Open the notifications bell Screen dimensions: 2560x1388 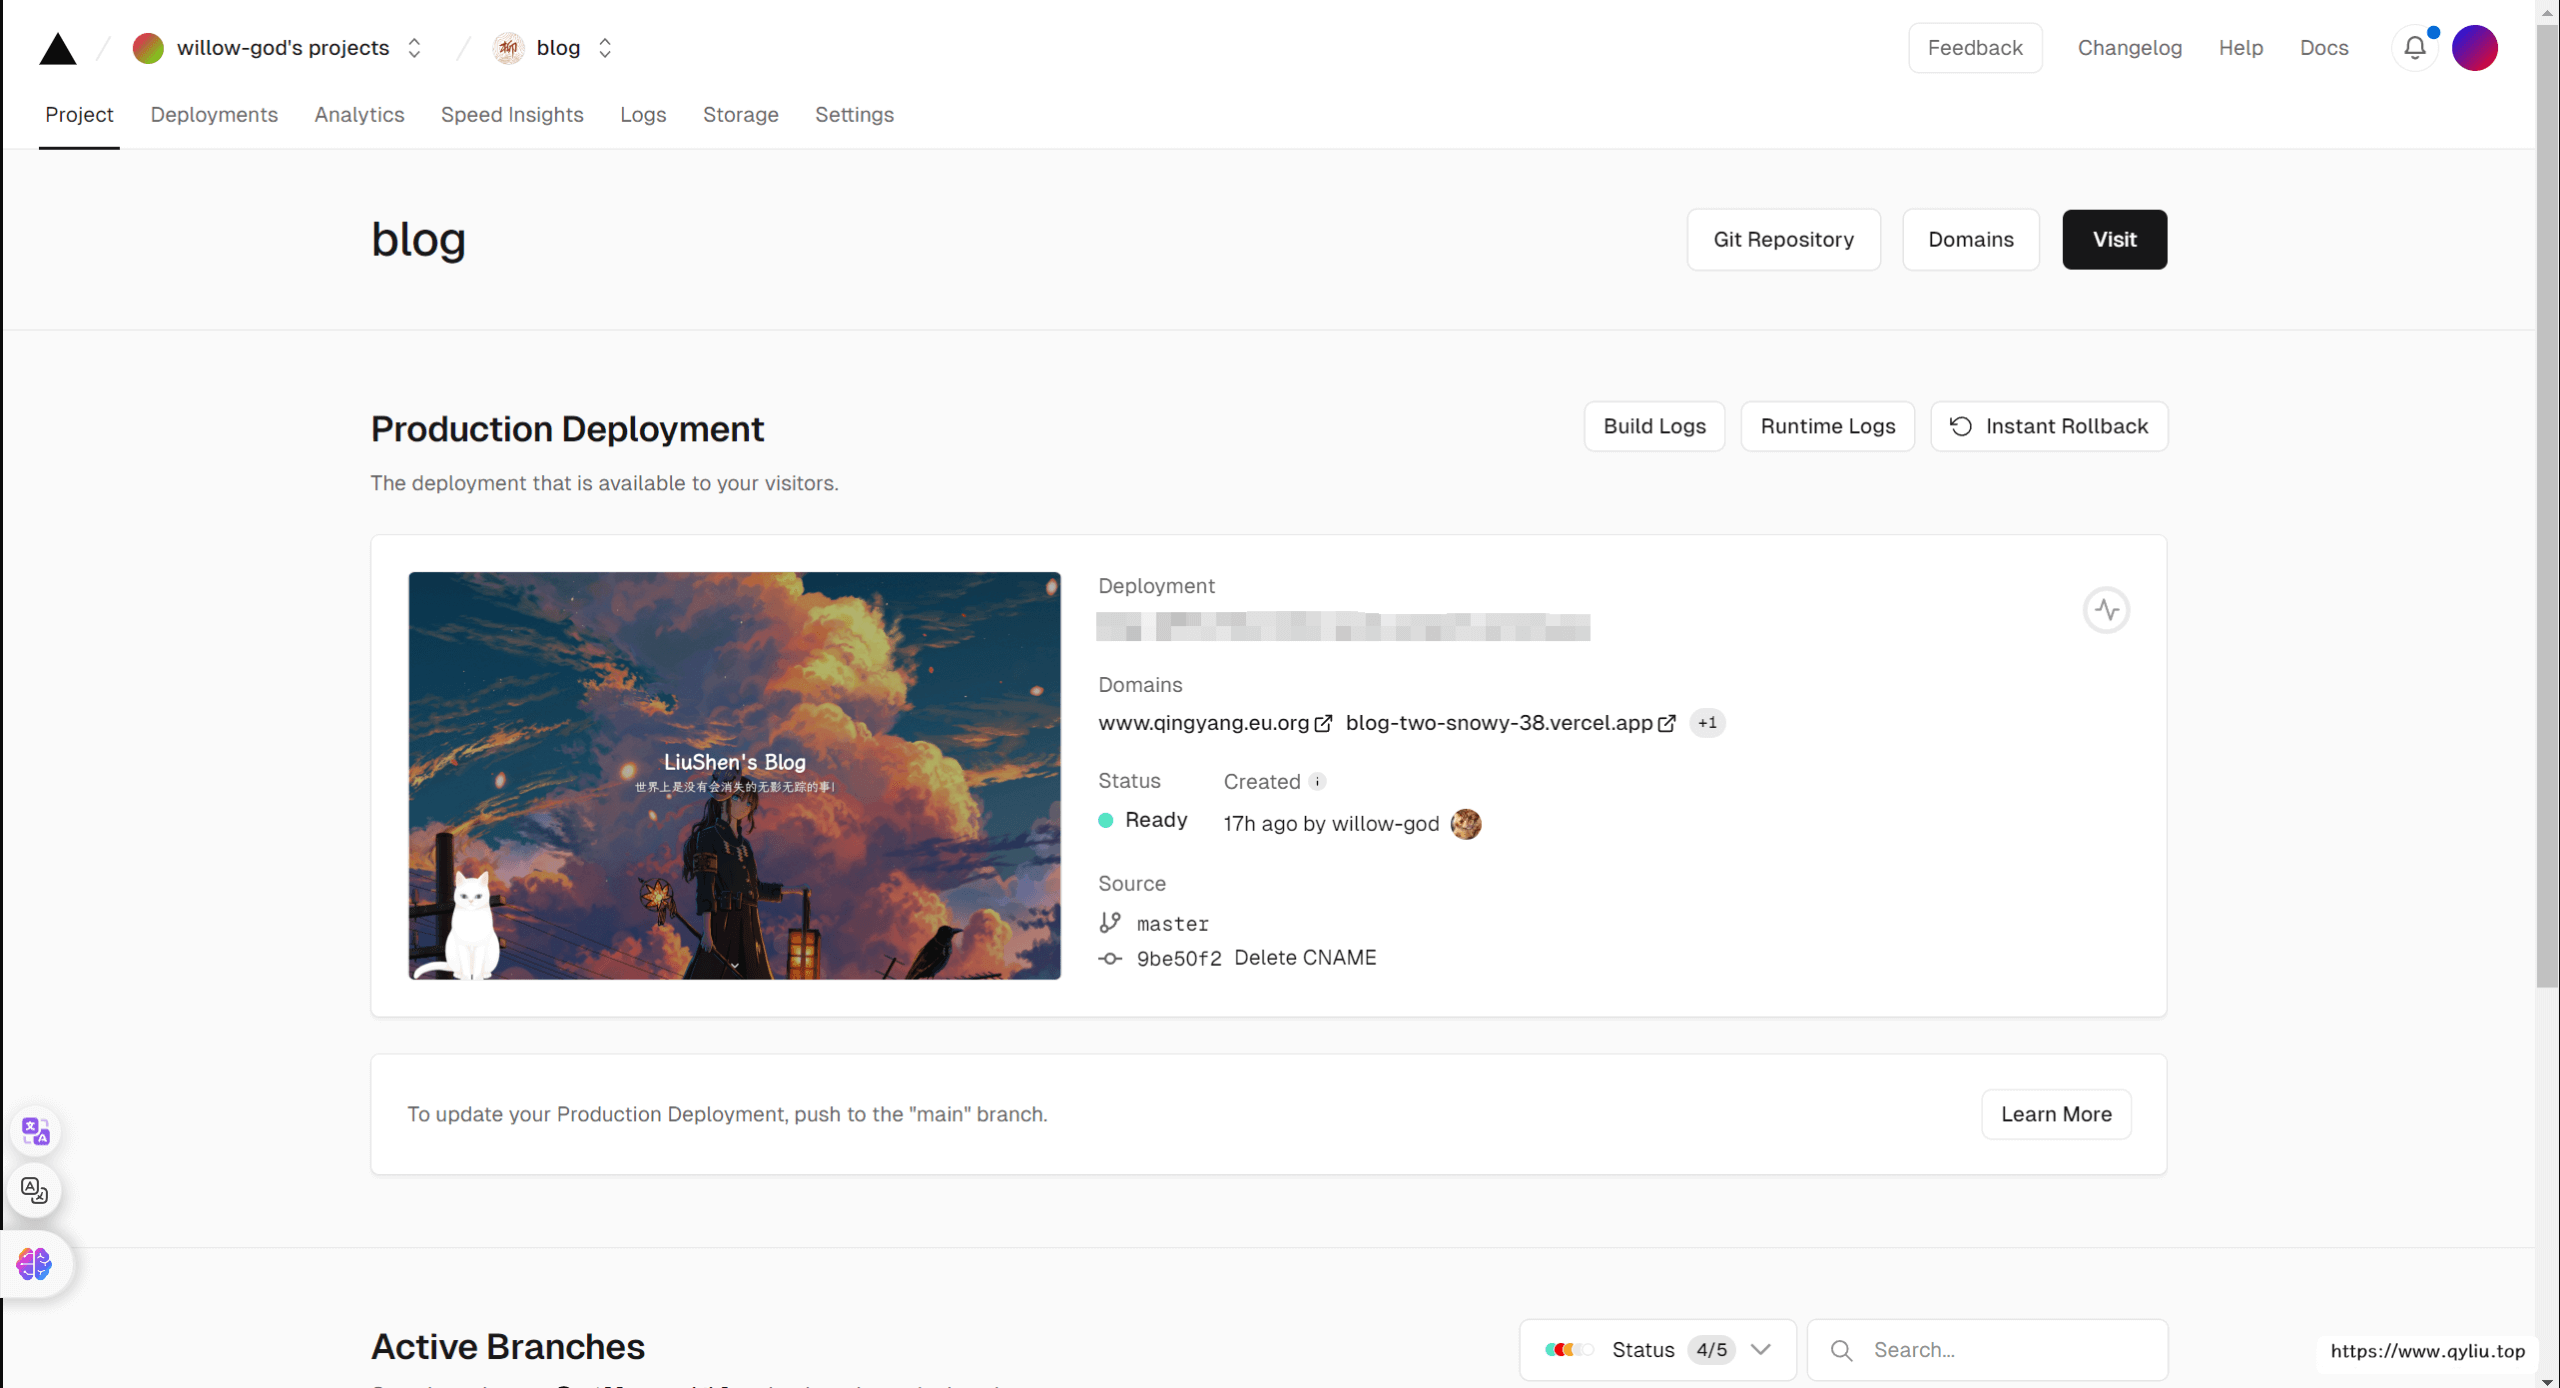(2414, 48)
